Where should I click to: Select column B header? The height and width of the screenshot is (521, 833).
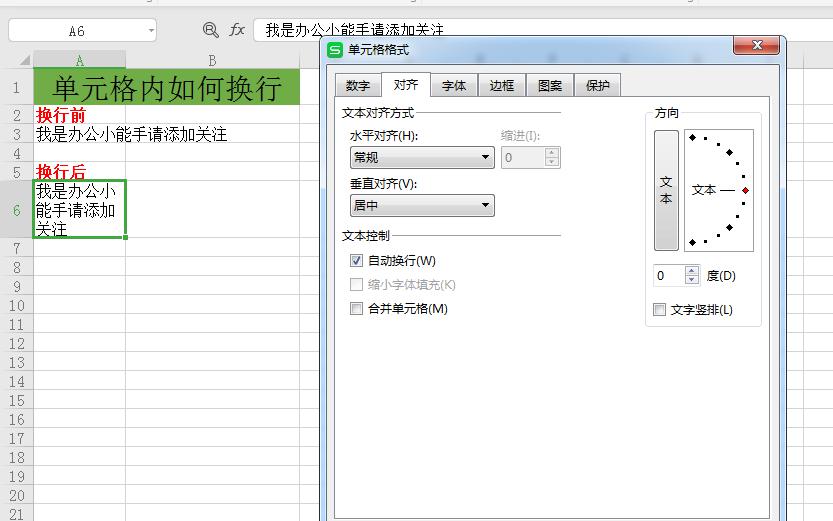tap(212, 60)
